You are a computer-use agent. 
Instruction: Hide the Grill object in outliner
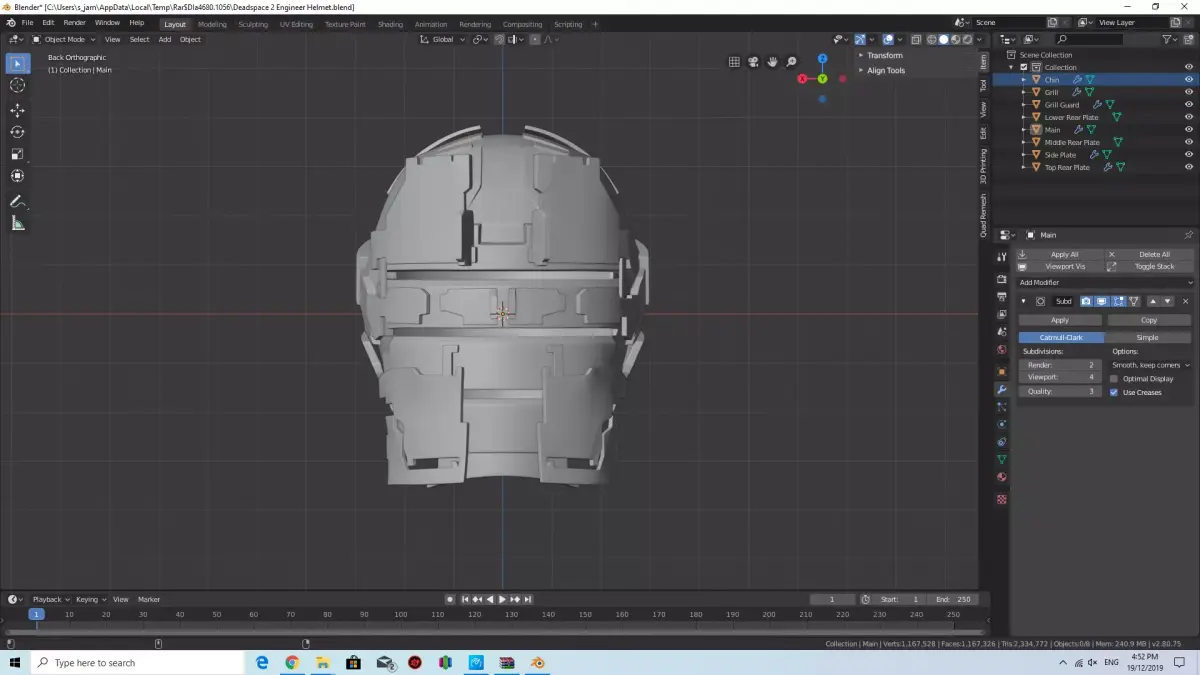pyautogui.click(x=1188, y=92)
